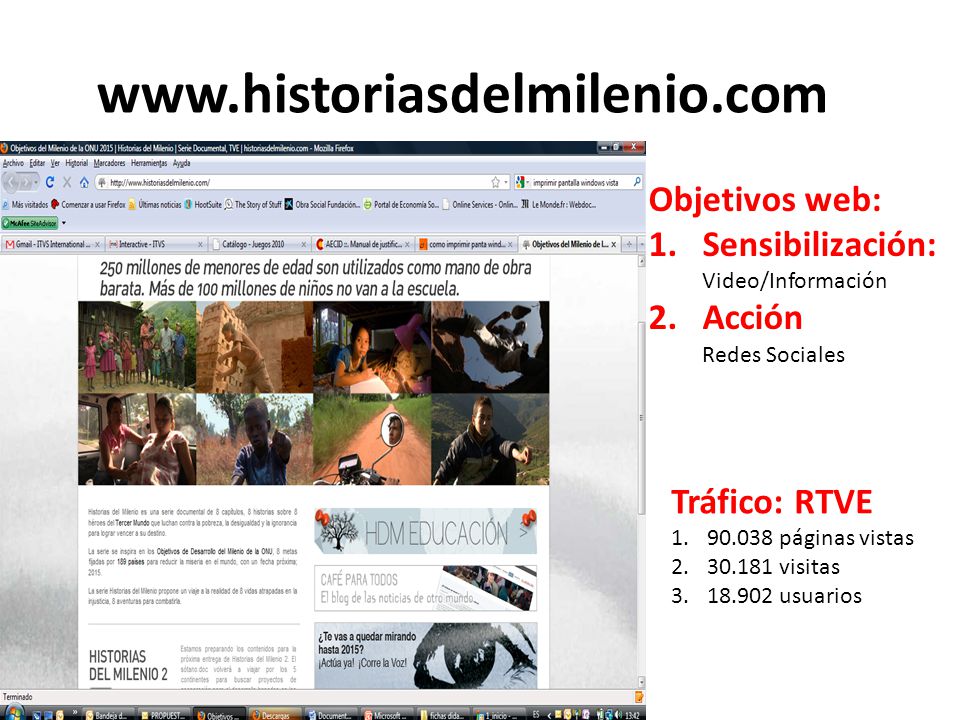Open the Obra Social Fundación bookmark
960x720 pixels.
[x=323, y=204]
